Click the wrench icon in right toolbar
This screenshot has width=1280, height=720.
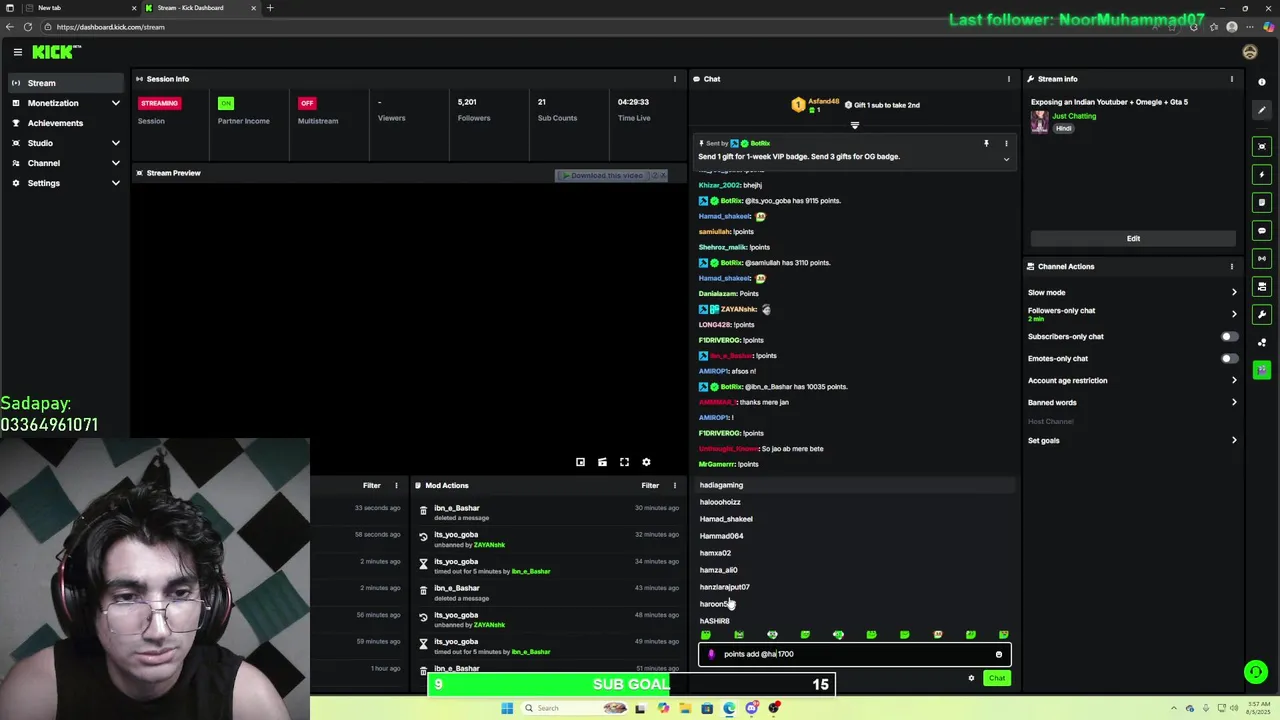(x=1262, y=314)
